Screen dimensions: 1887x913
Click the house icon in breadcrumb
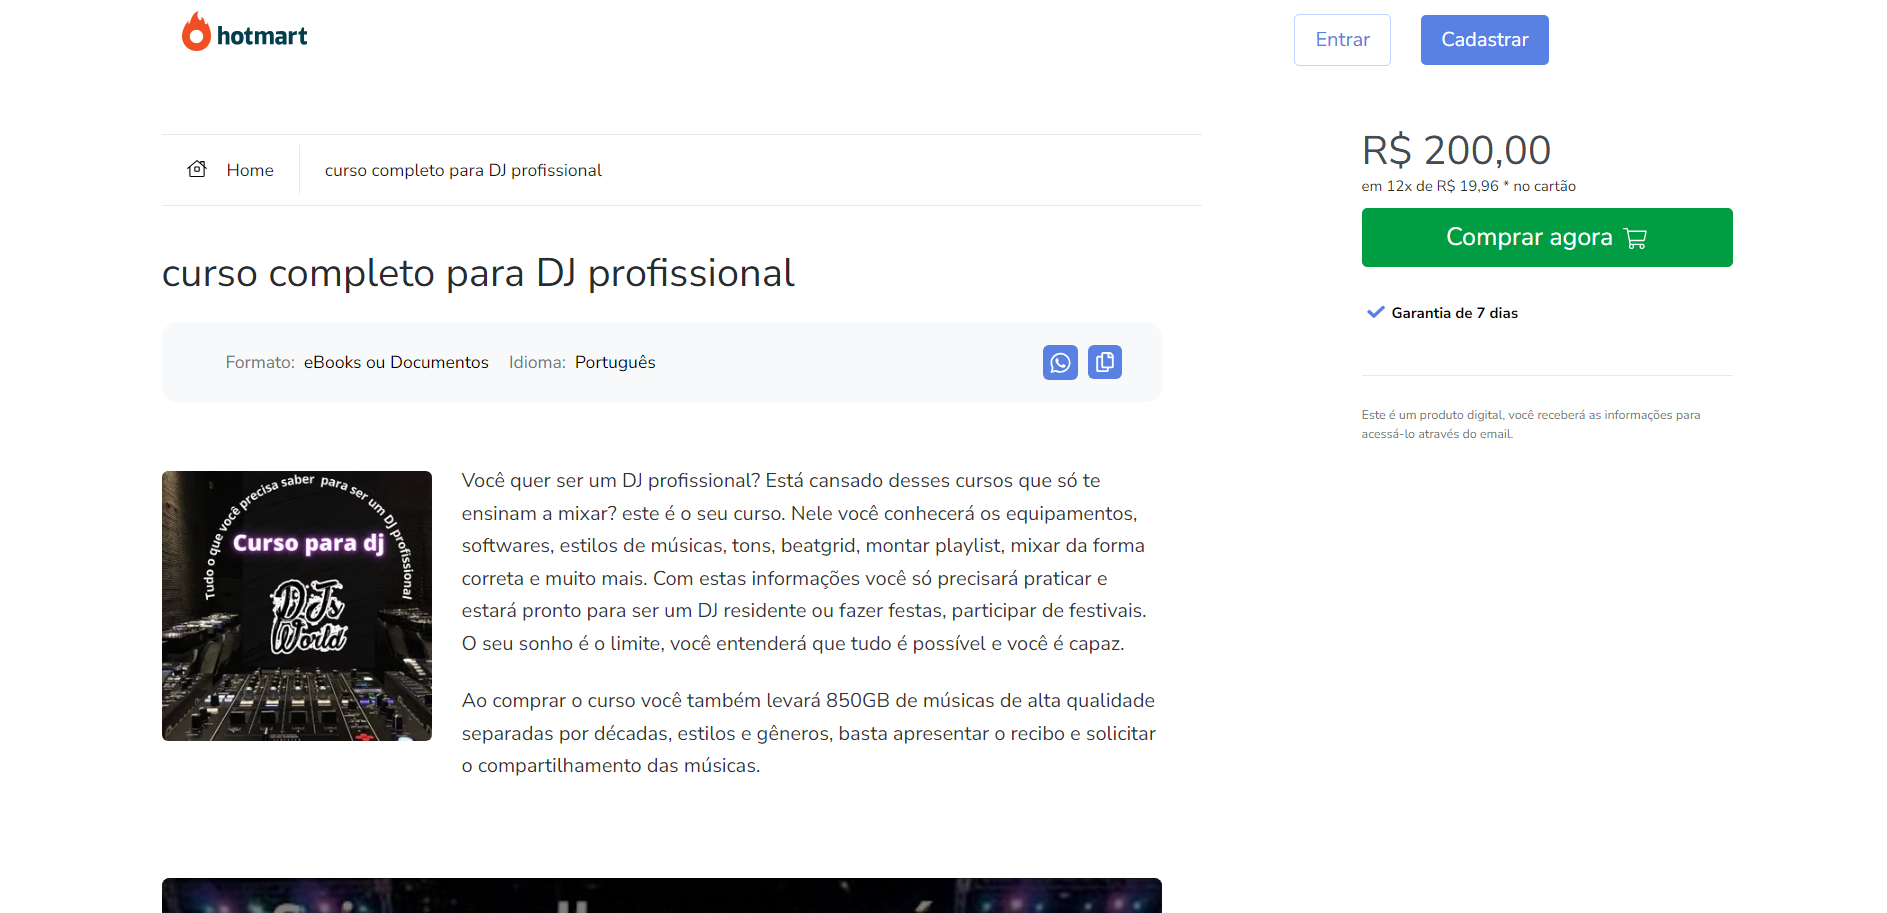(x=197, y=169)
